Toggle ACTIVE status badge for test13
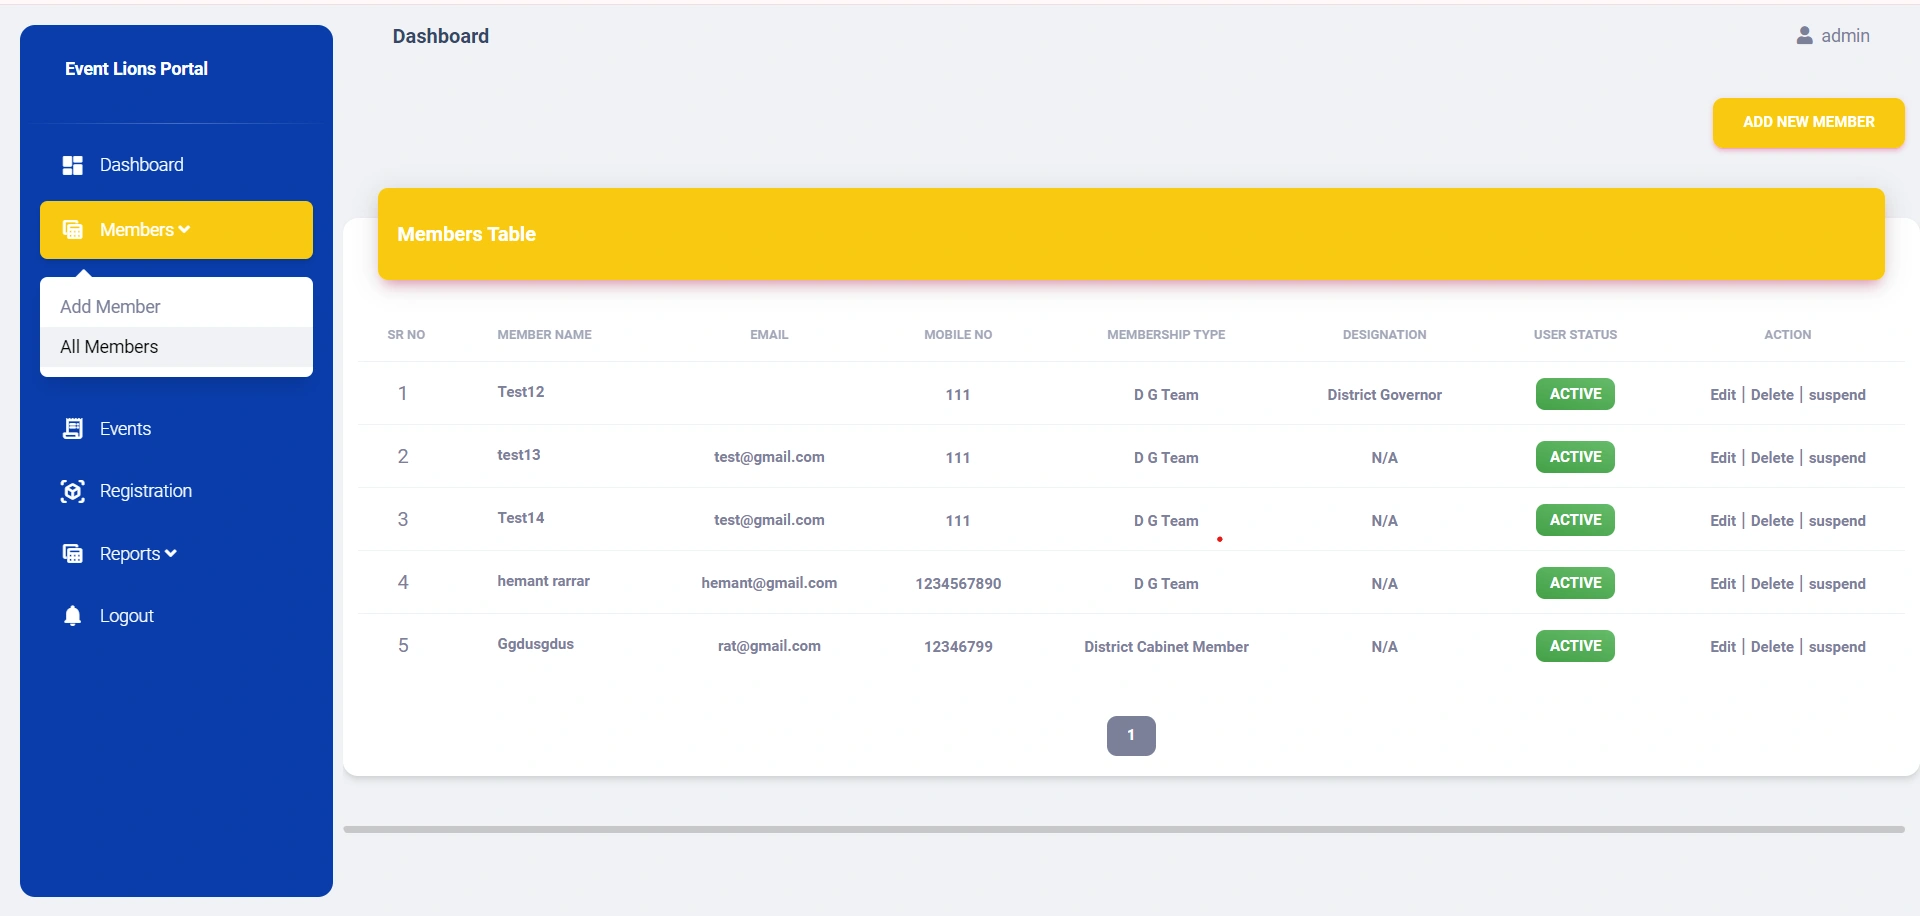This screenshot has height=916, width=1920. (1574, 457)
